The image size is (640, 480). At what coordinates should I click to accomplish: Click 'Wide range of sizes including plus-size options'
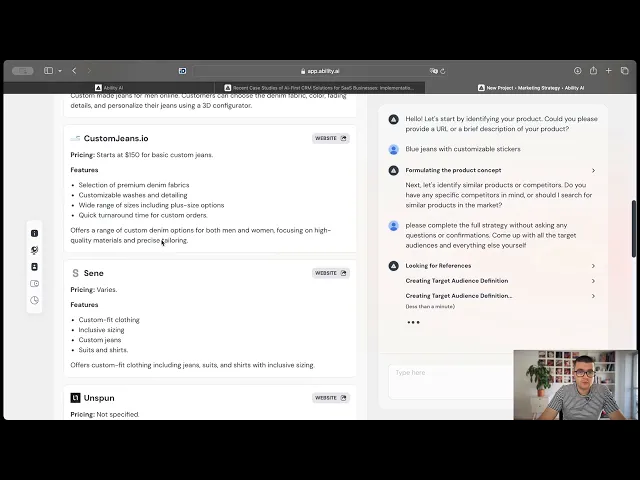151,205
